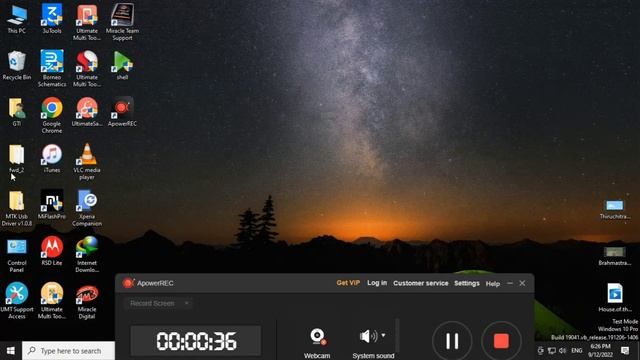The width and height of the screenshot is (640, 360).
Task: Open UltimateSa... desktop shortcut
Action: point(87,112)
